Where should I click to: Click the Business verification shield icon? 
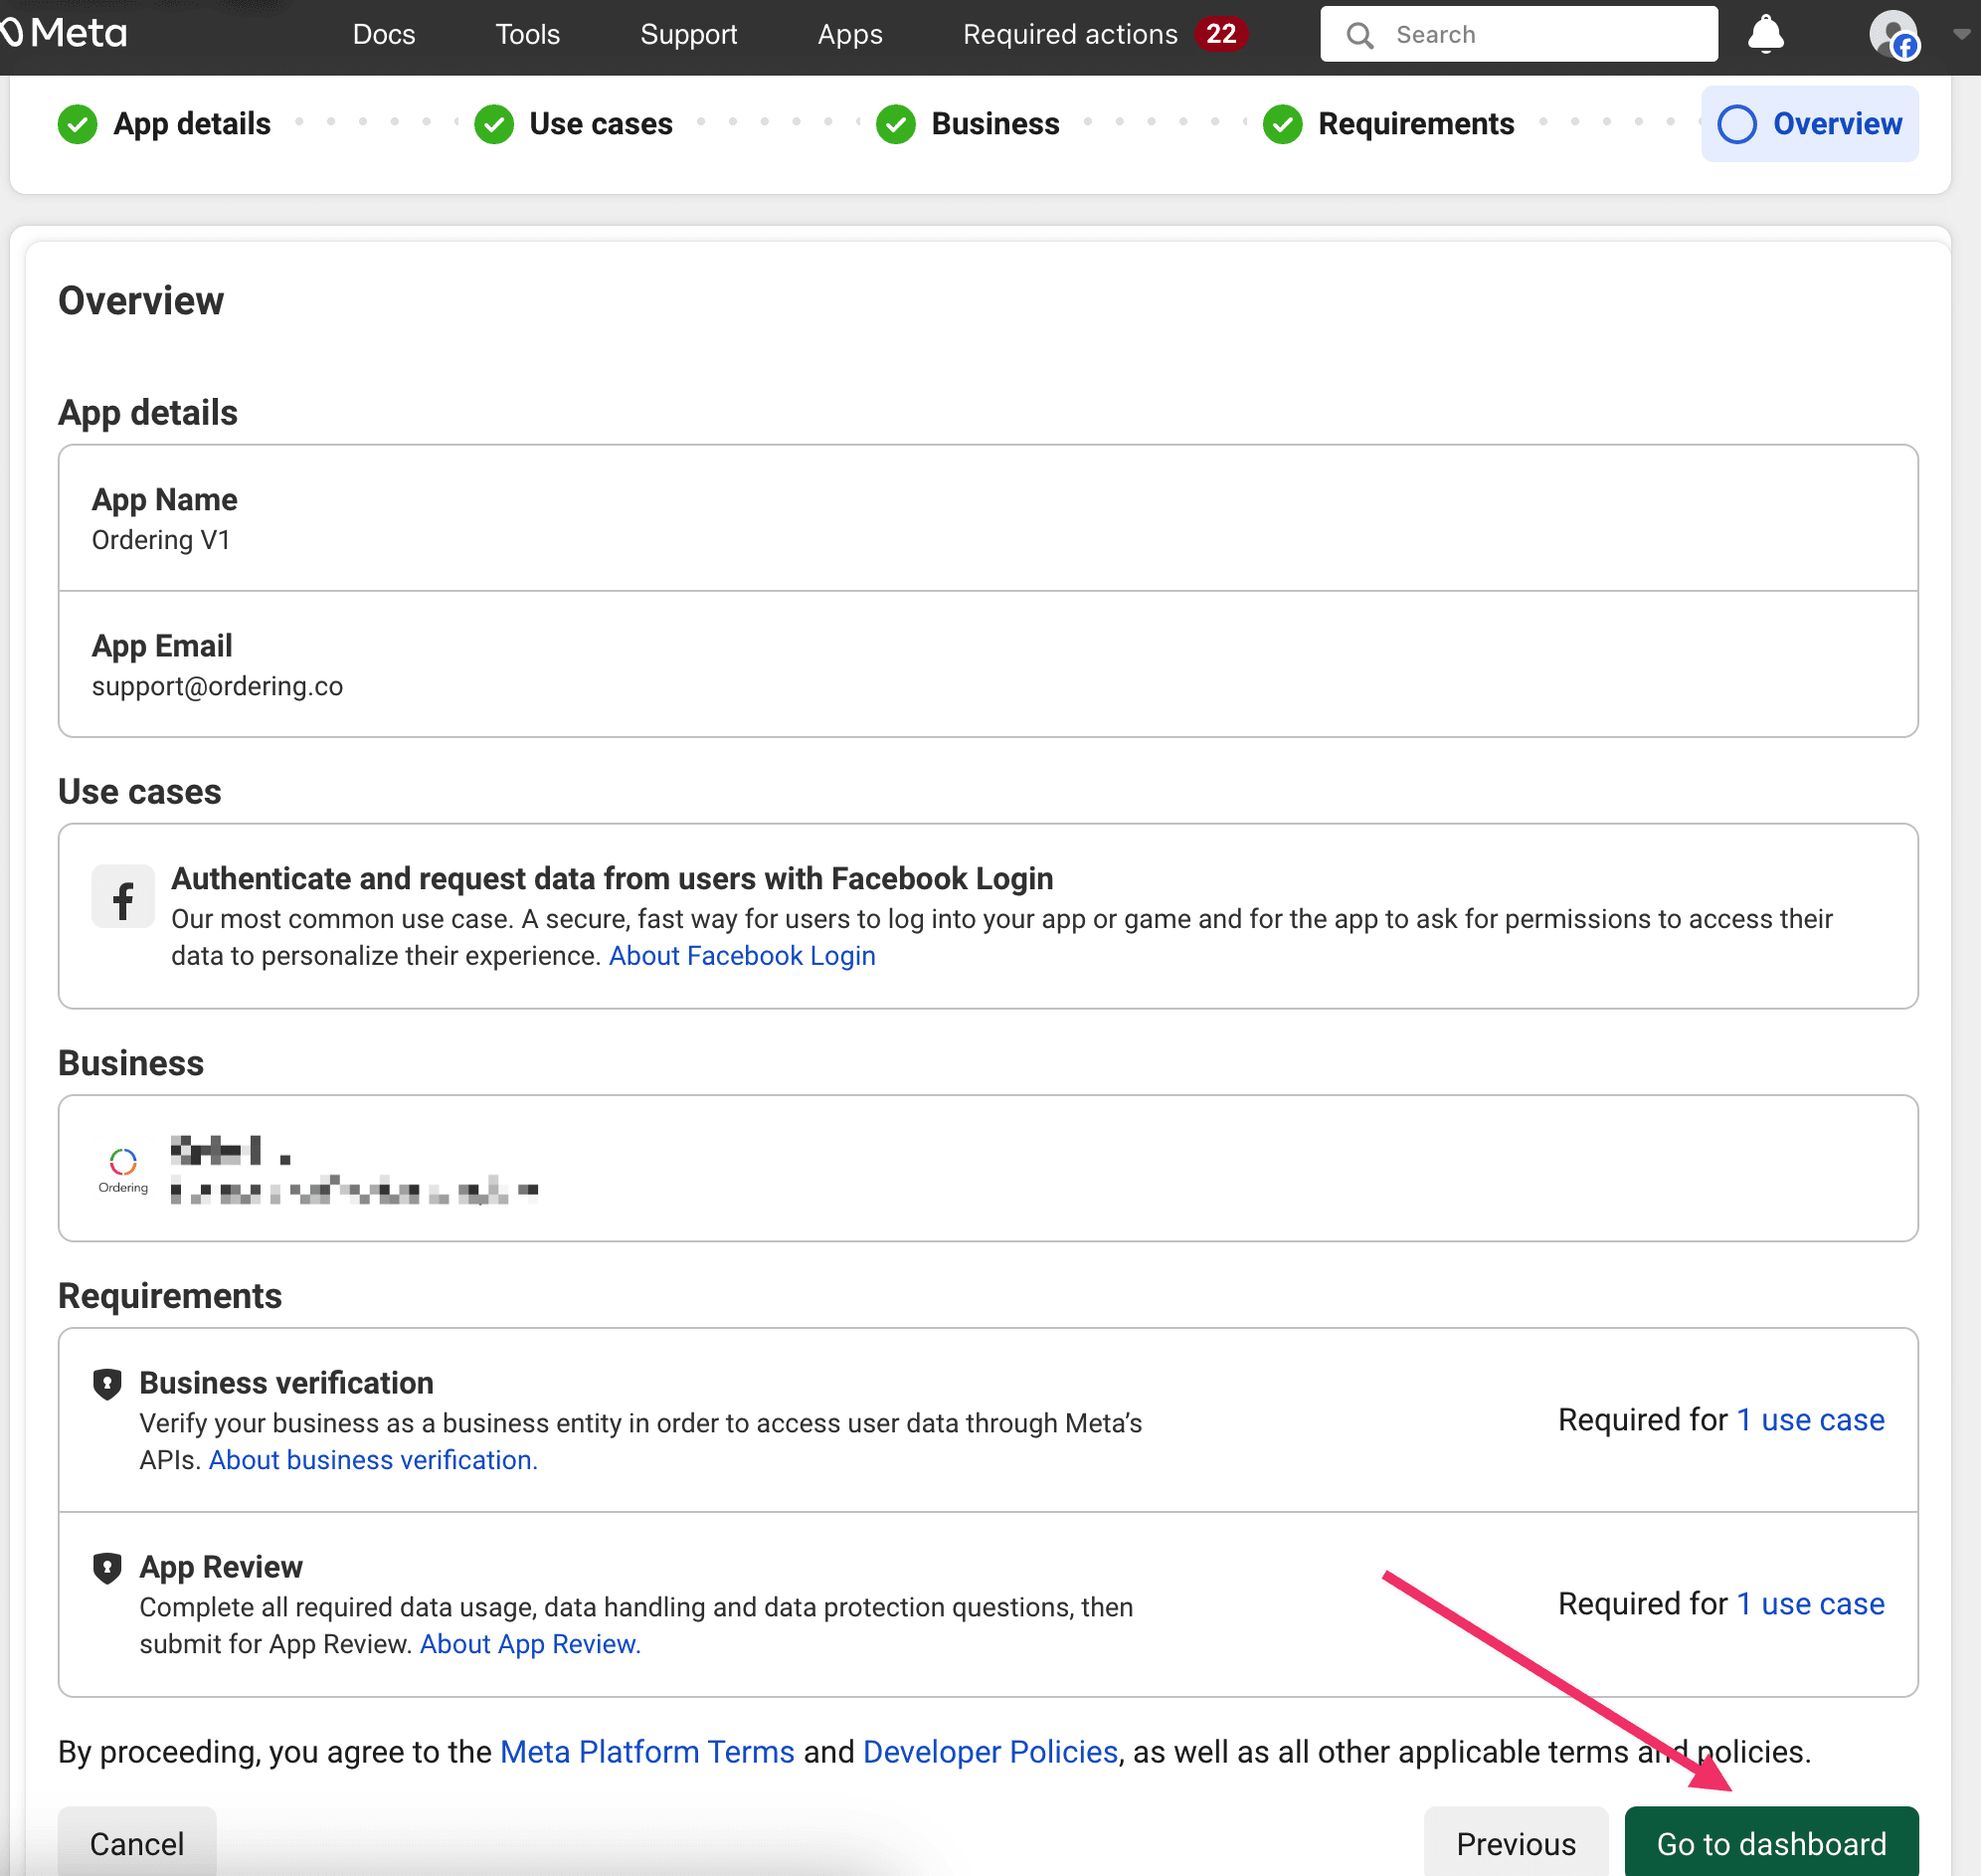coord(107,1384)
